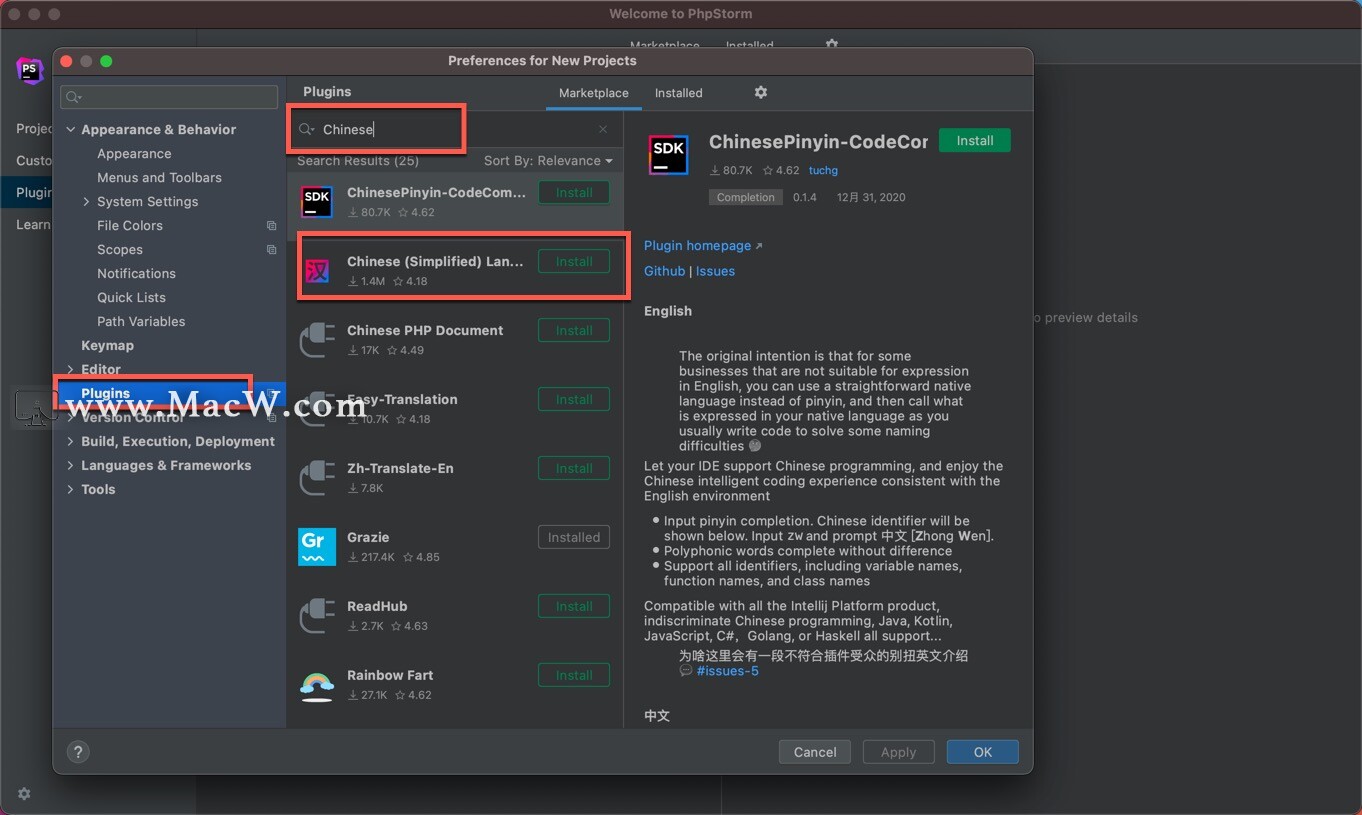This screenshot has width=1362, height=815.
Task: Open the Sort By: Relevance dropdown
Action: [x=547, y=161]
